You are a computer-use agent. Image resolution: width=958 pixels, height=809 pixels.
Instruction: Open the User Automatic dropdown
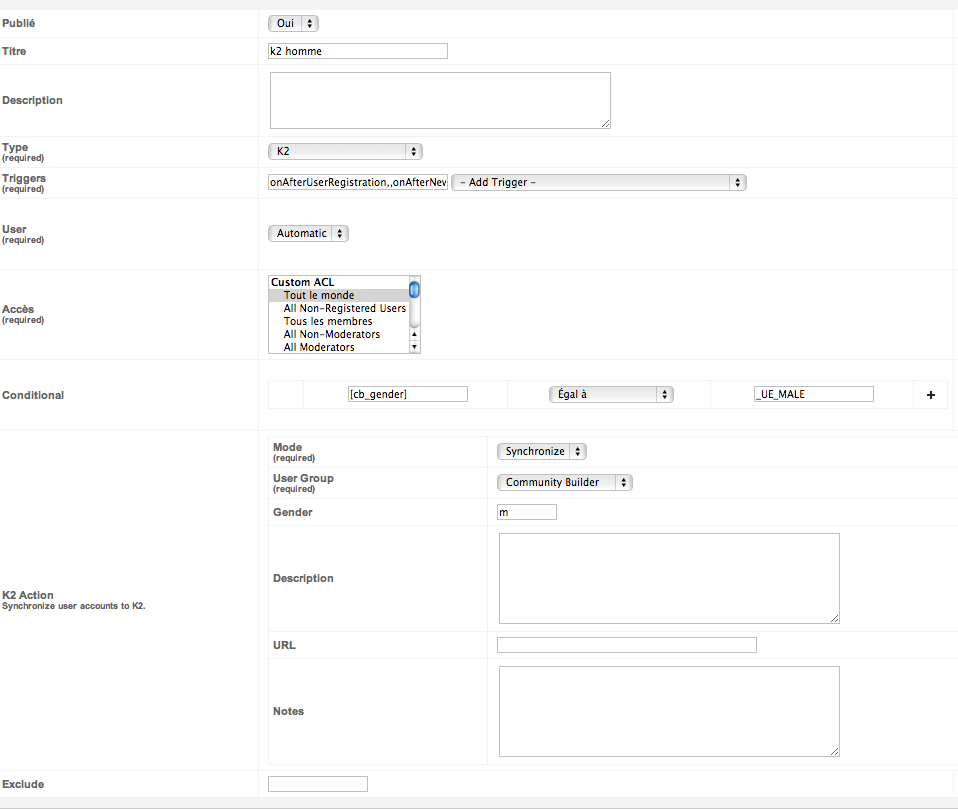pyautogui.click(x=308, y=233)
